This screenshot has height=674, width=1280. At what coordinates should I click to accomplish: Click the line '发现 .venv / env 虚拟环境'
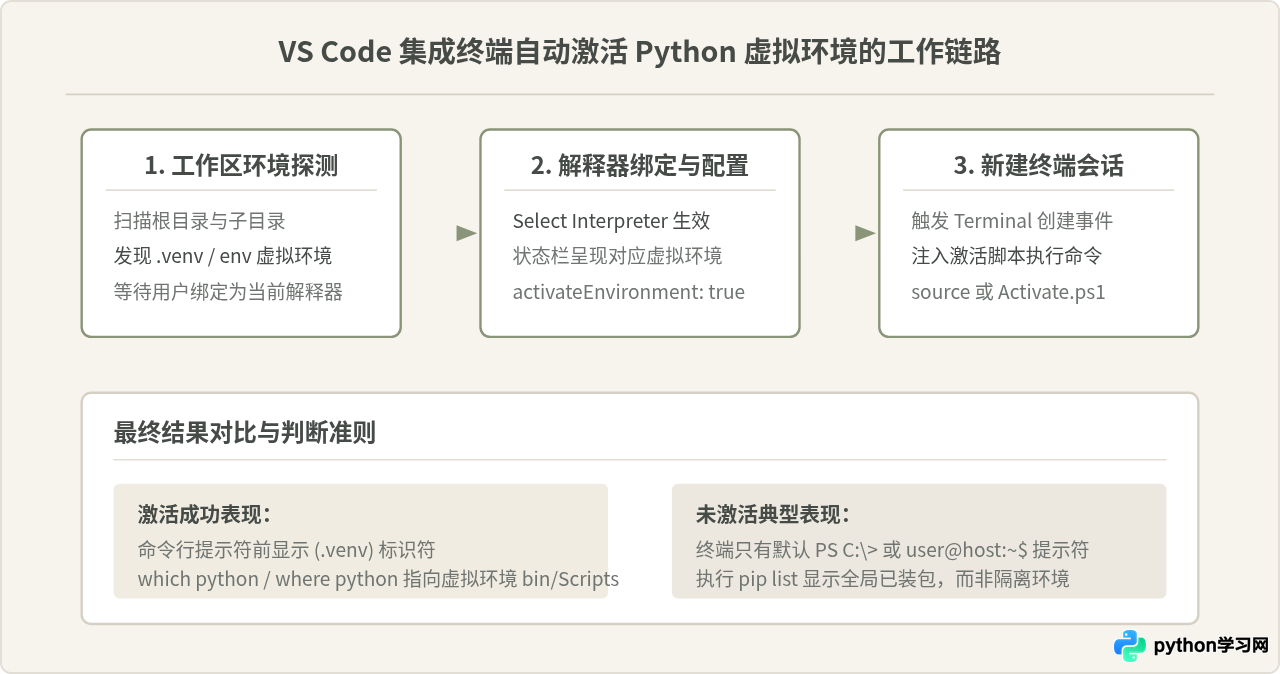coord(223,256)
